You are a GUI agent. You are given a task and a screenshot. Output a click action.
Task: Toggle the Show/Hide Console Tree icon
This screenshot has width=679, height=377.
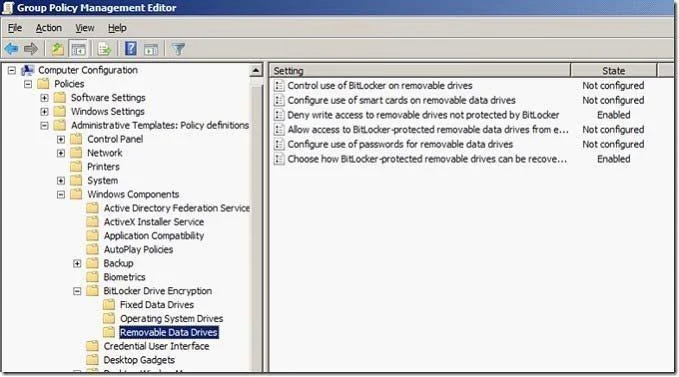pos(78,49)
